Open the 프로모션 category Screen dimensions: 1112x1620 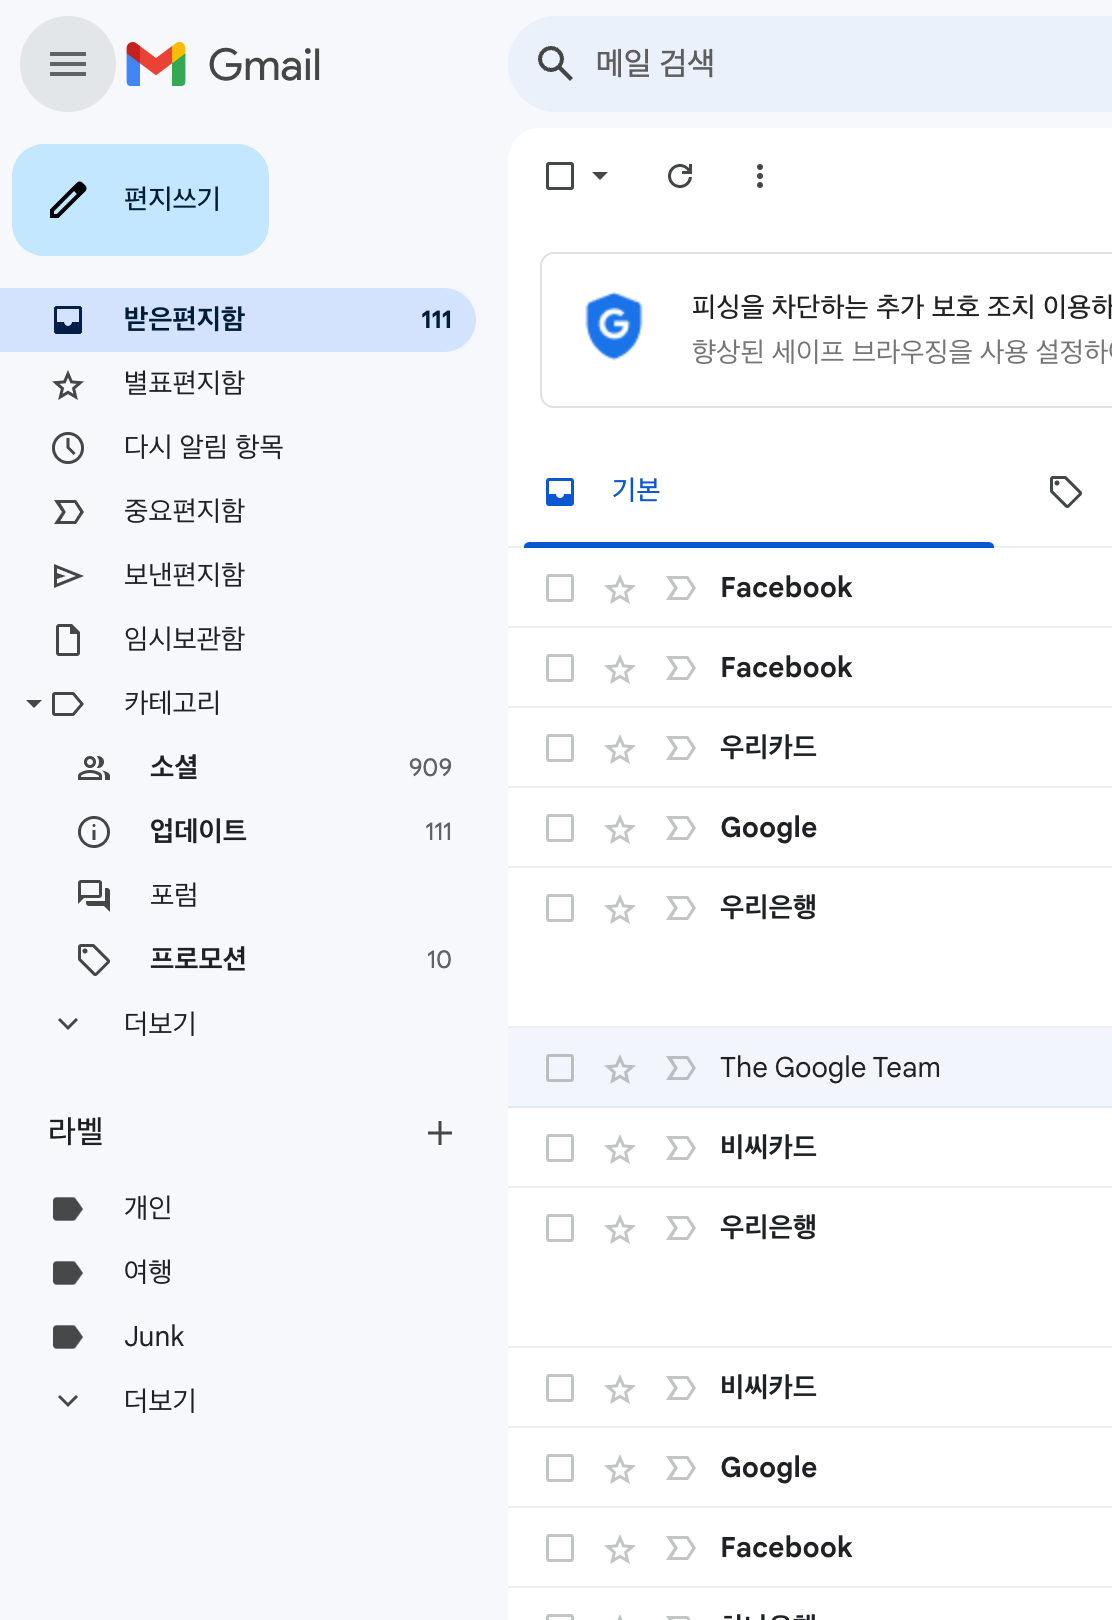(238, 959)
